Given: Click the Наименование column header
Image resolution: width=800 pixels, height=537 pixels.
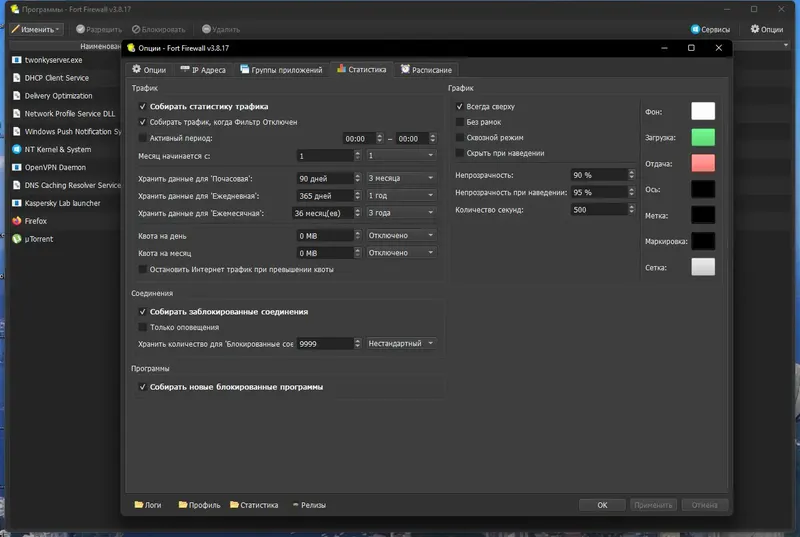Looking at the screenshot, I should (x=100, y=46).
